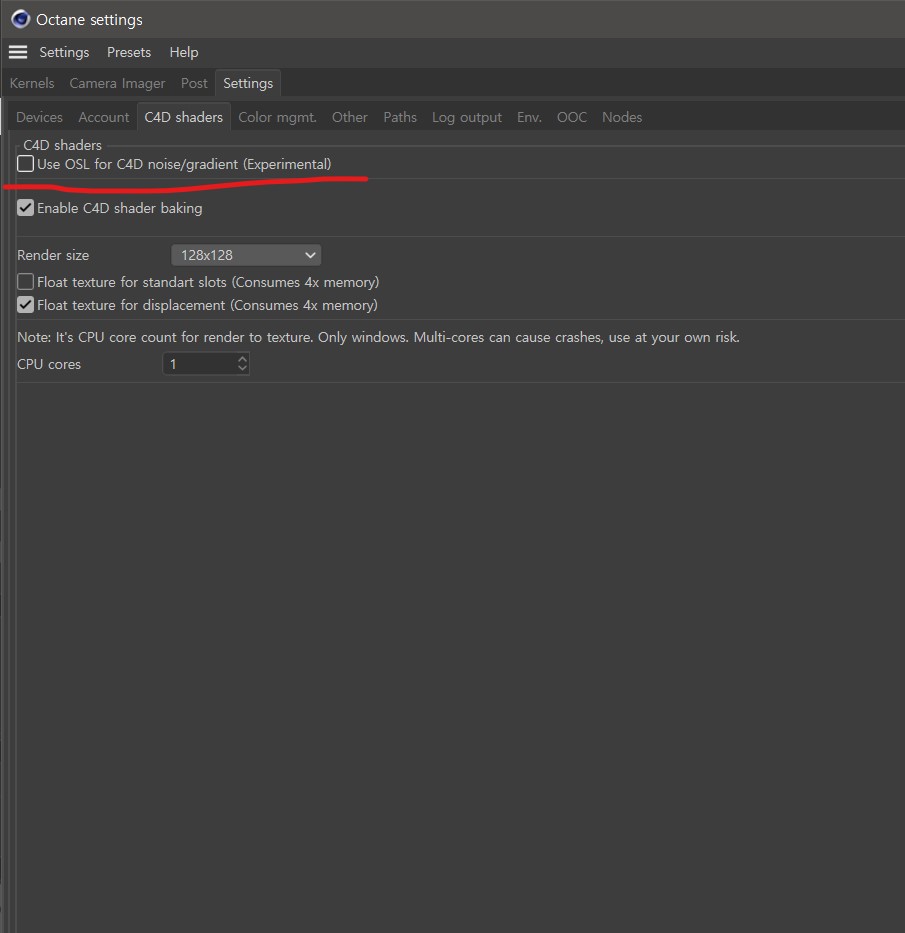Click the Render size label
905x933 pixels.
tap(53, 255)
